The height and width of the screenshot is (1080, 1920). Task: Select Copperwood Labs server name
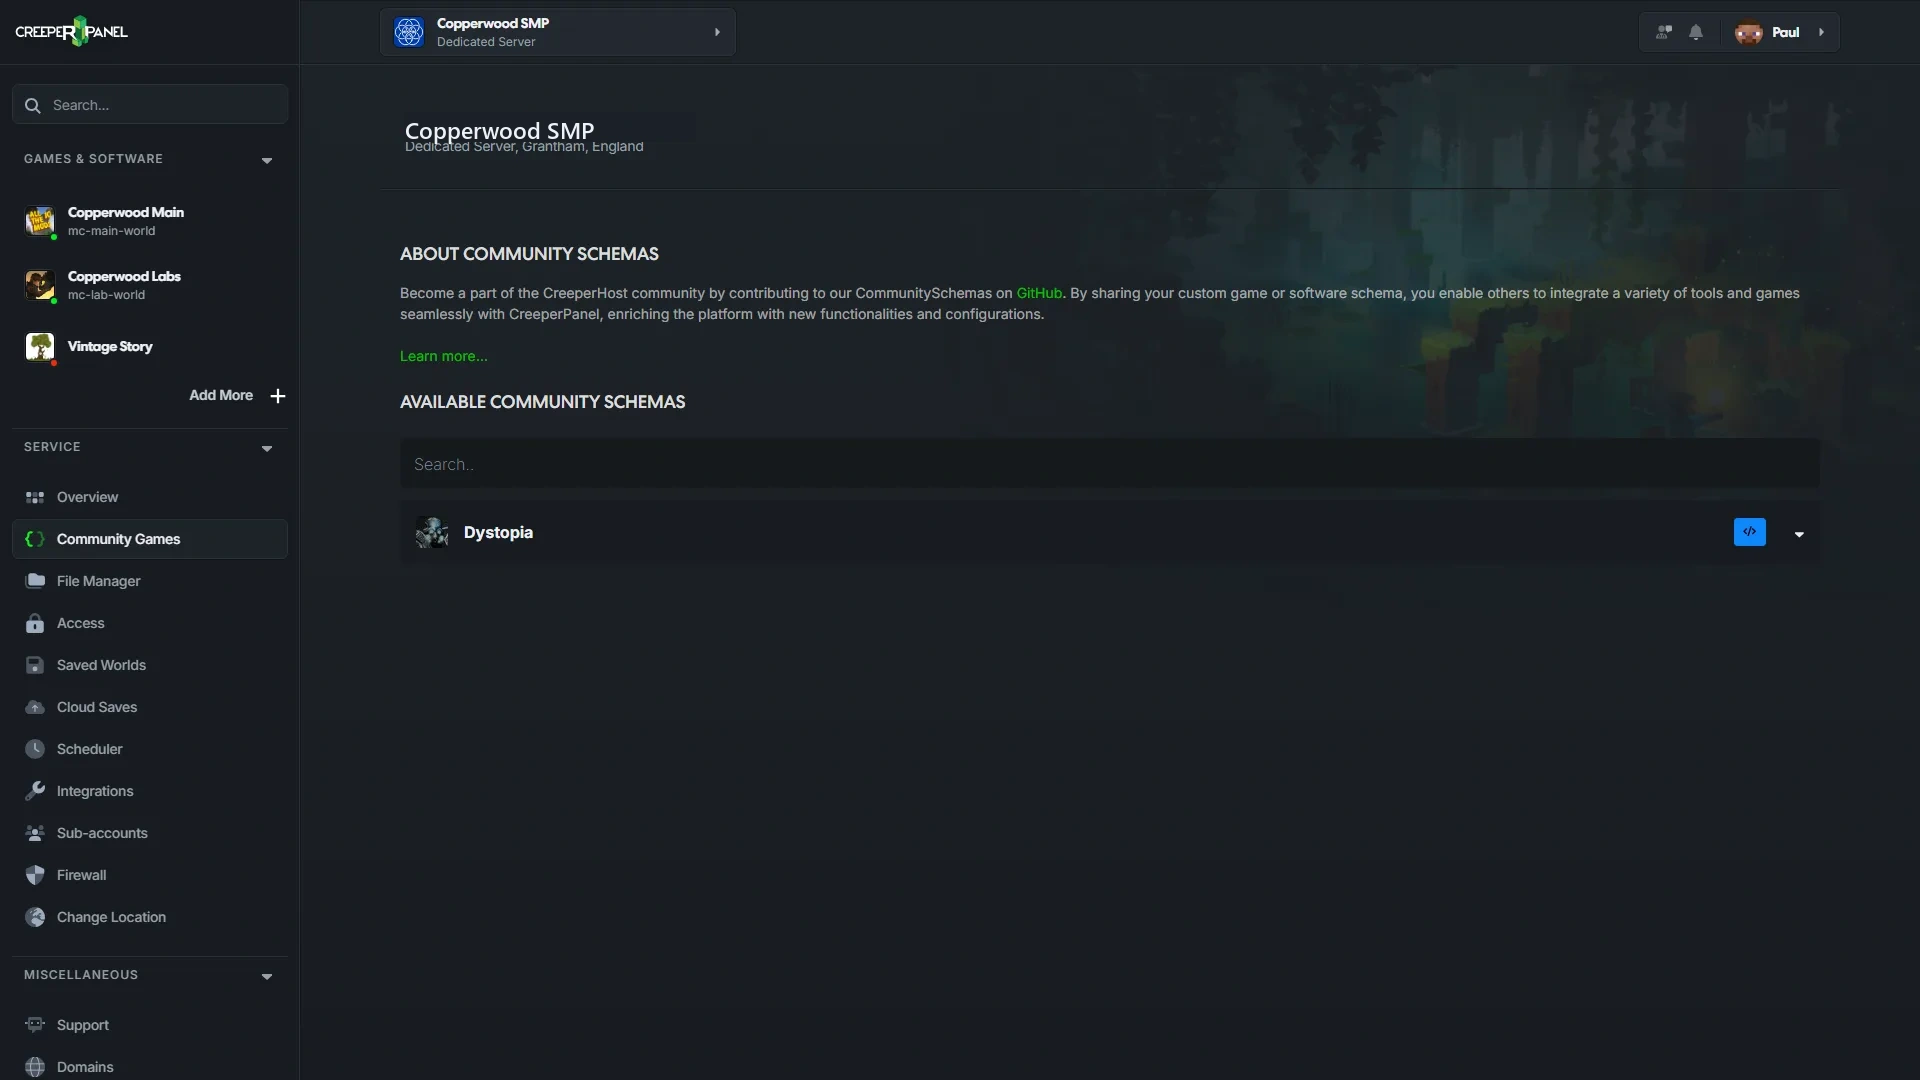coord(124,276)
